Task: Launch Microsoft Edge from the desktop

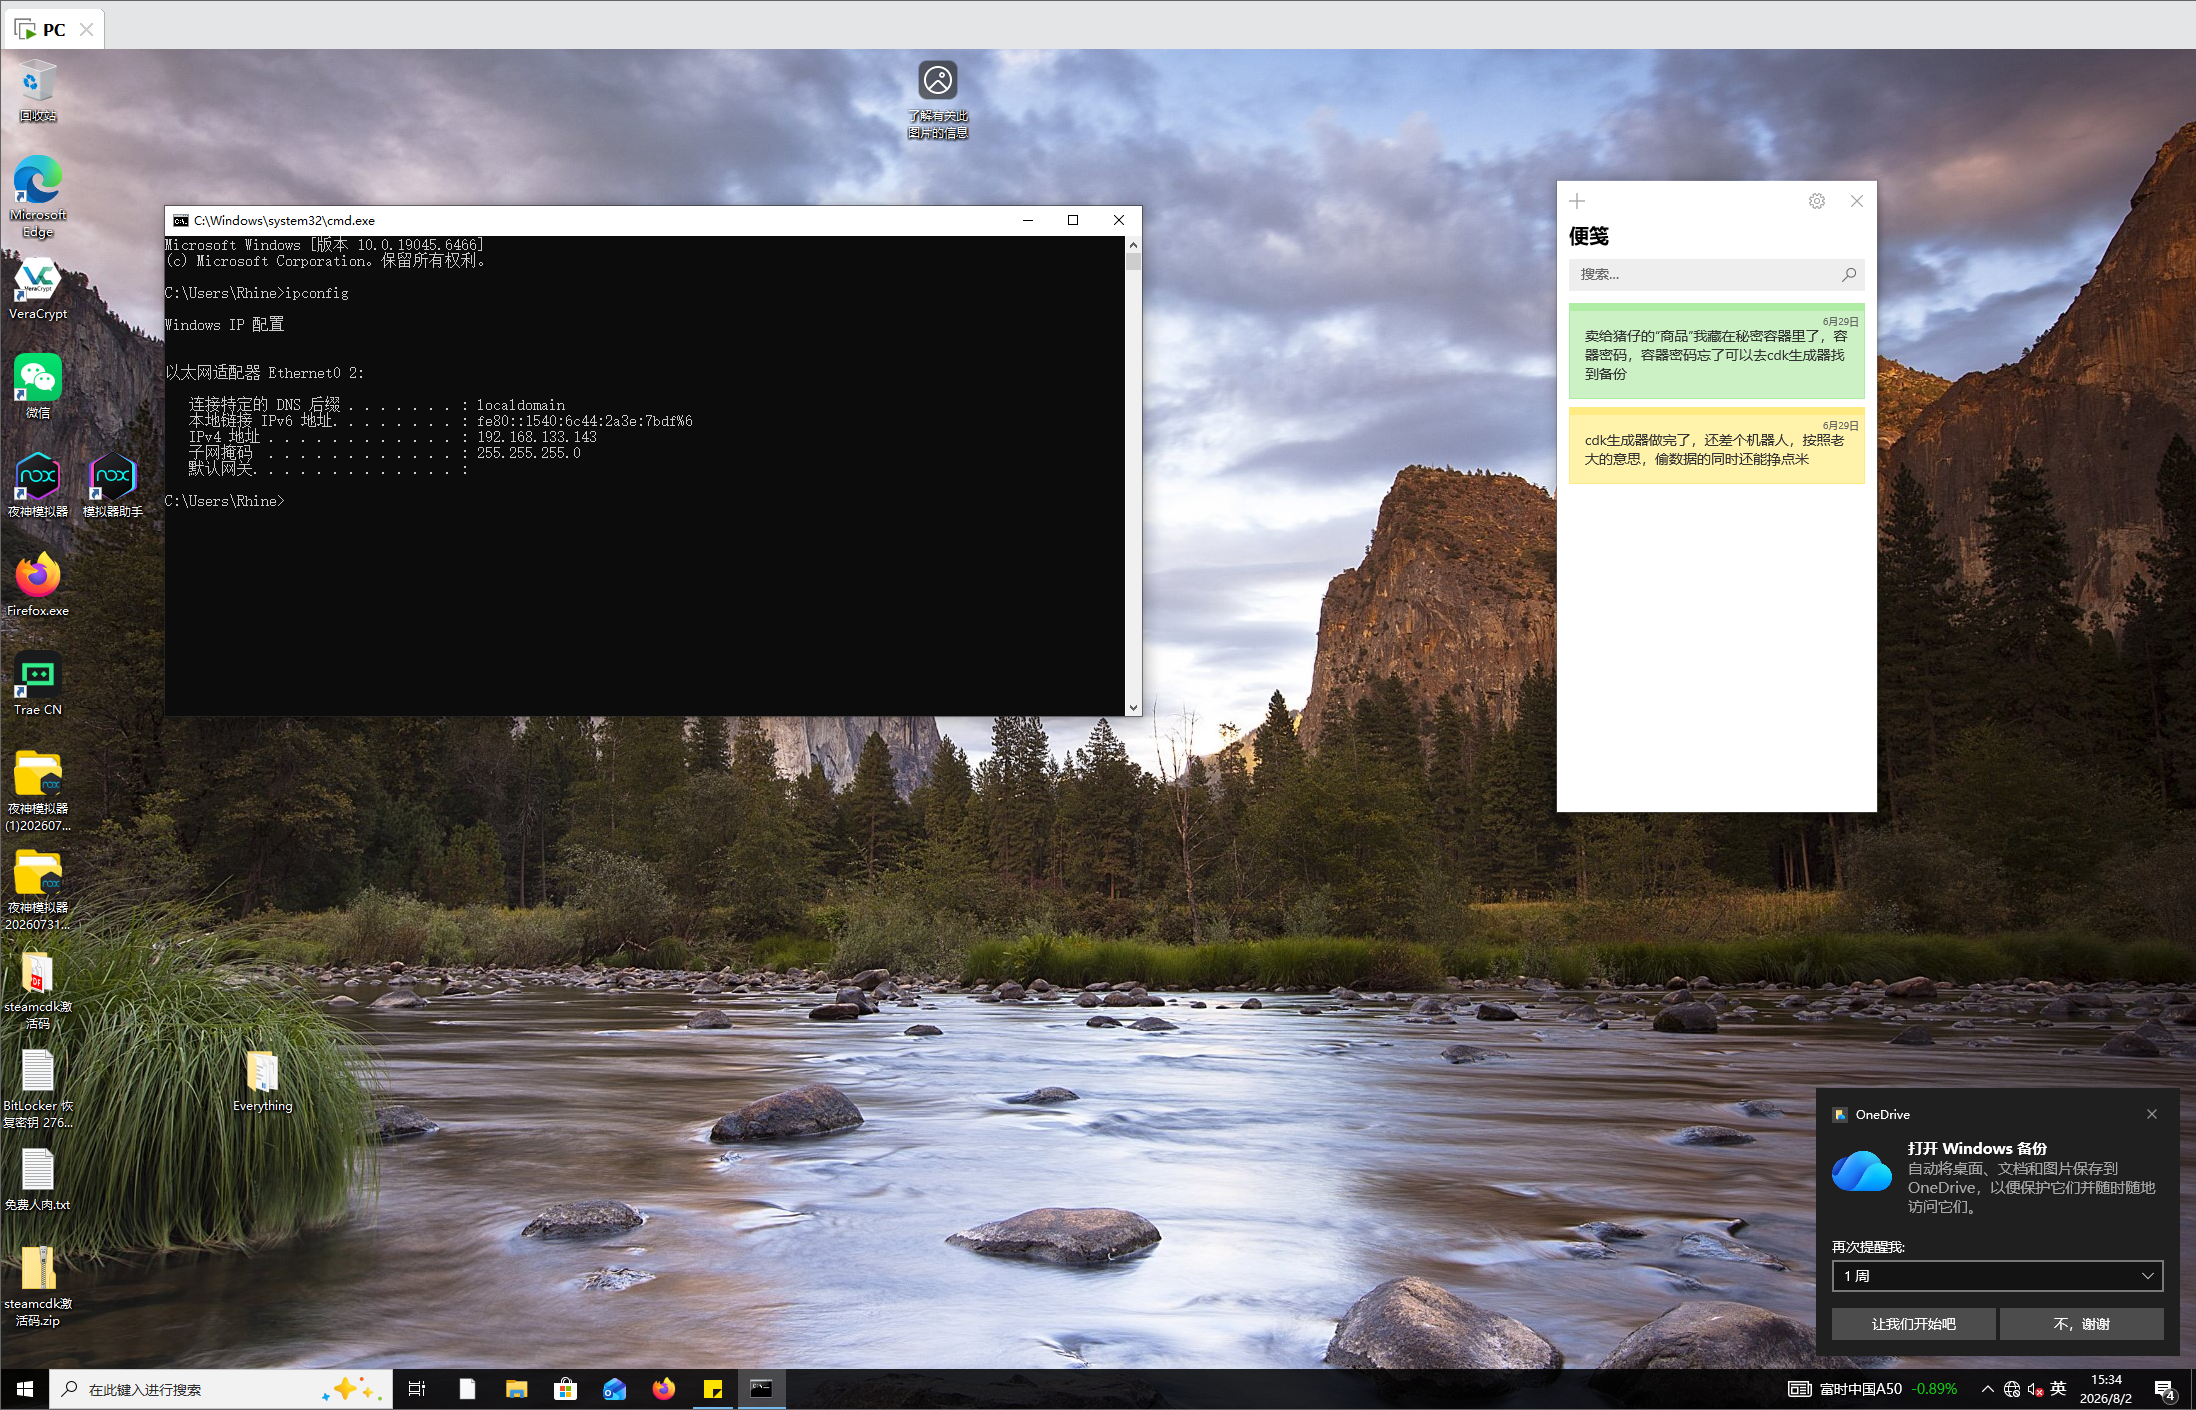Action: 38,197
